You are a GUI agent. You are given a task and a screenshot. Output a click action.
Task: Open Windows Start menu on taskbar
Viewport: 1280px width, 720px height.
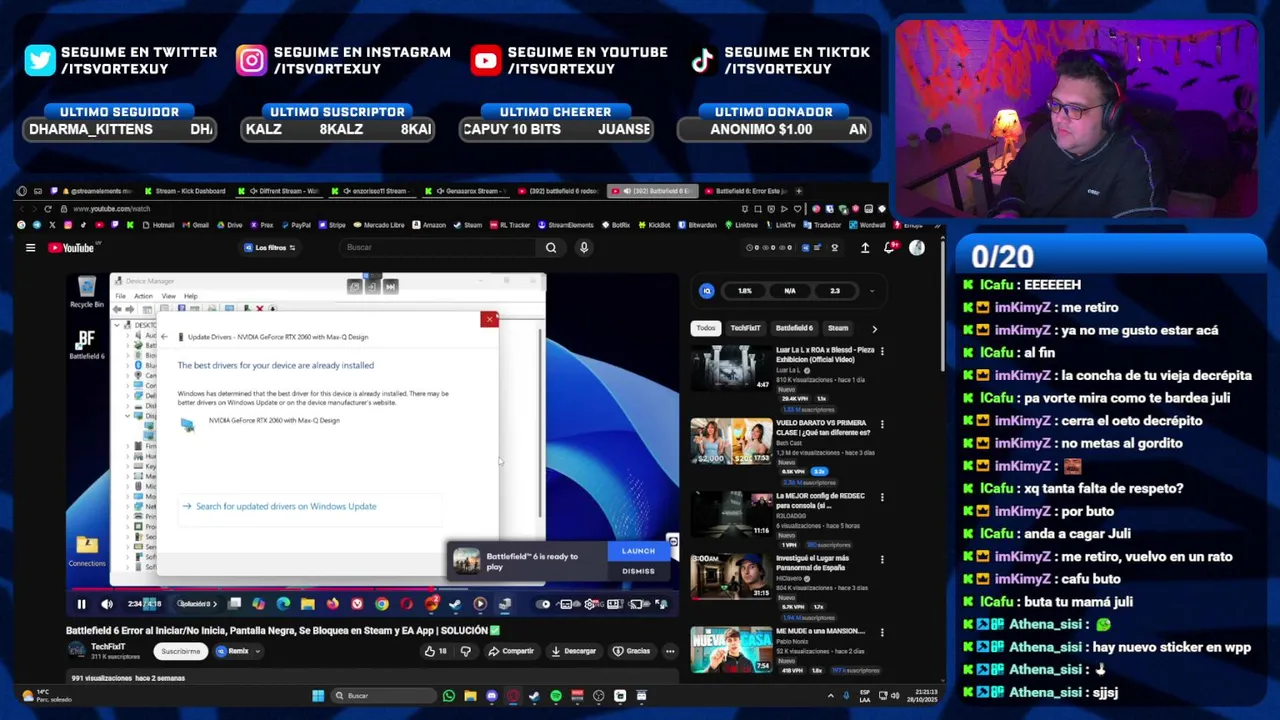(318, 696)
